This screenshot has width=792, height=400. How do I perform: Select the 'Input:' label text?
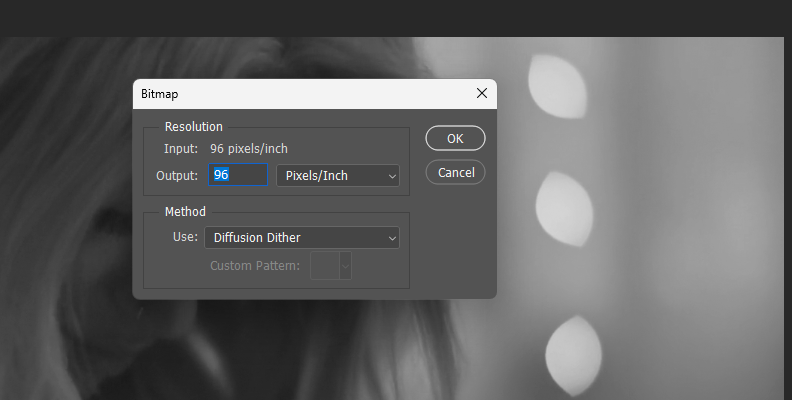[x=181, y=149]
